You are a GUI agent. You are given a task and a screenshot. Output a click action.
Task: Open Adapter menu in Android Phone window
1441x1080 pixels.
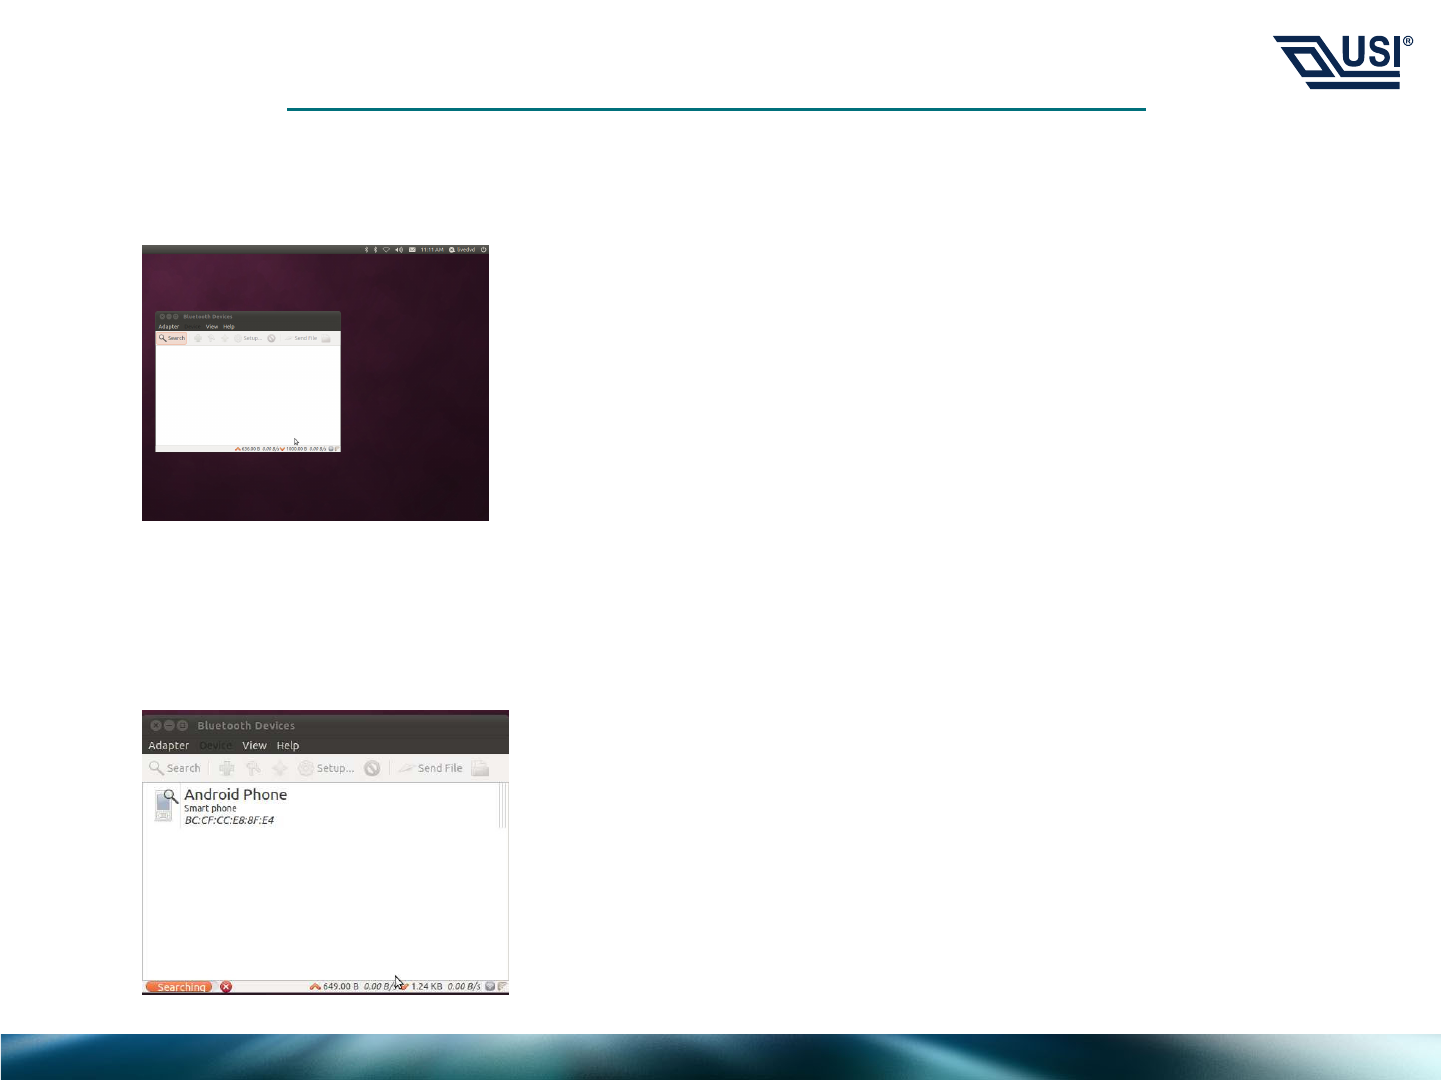[169, 745]
